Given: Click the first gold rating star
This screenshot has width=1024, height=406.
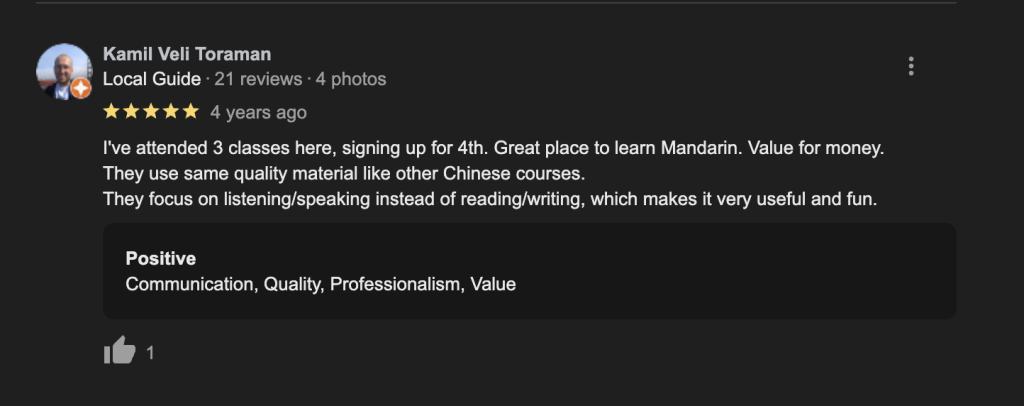Looking at the screenshot, I should point(111,111).
